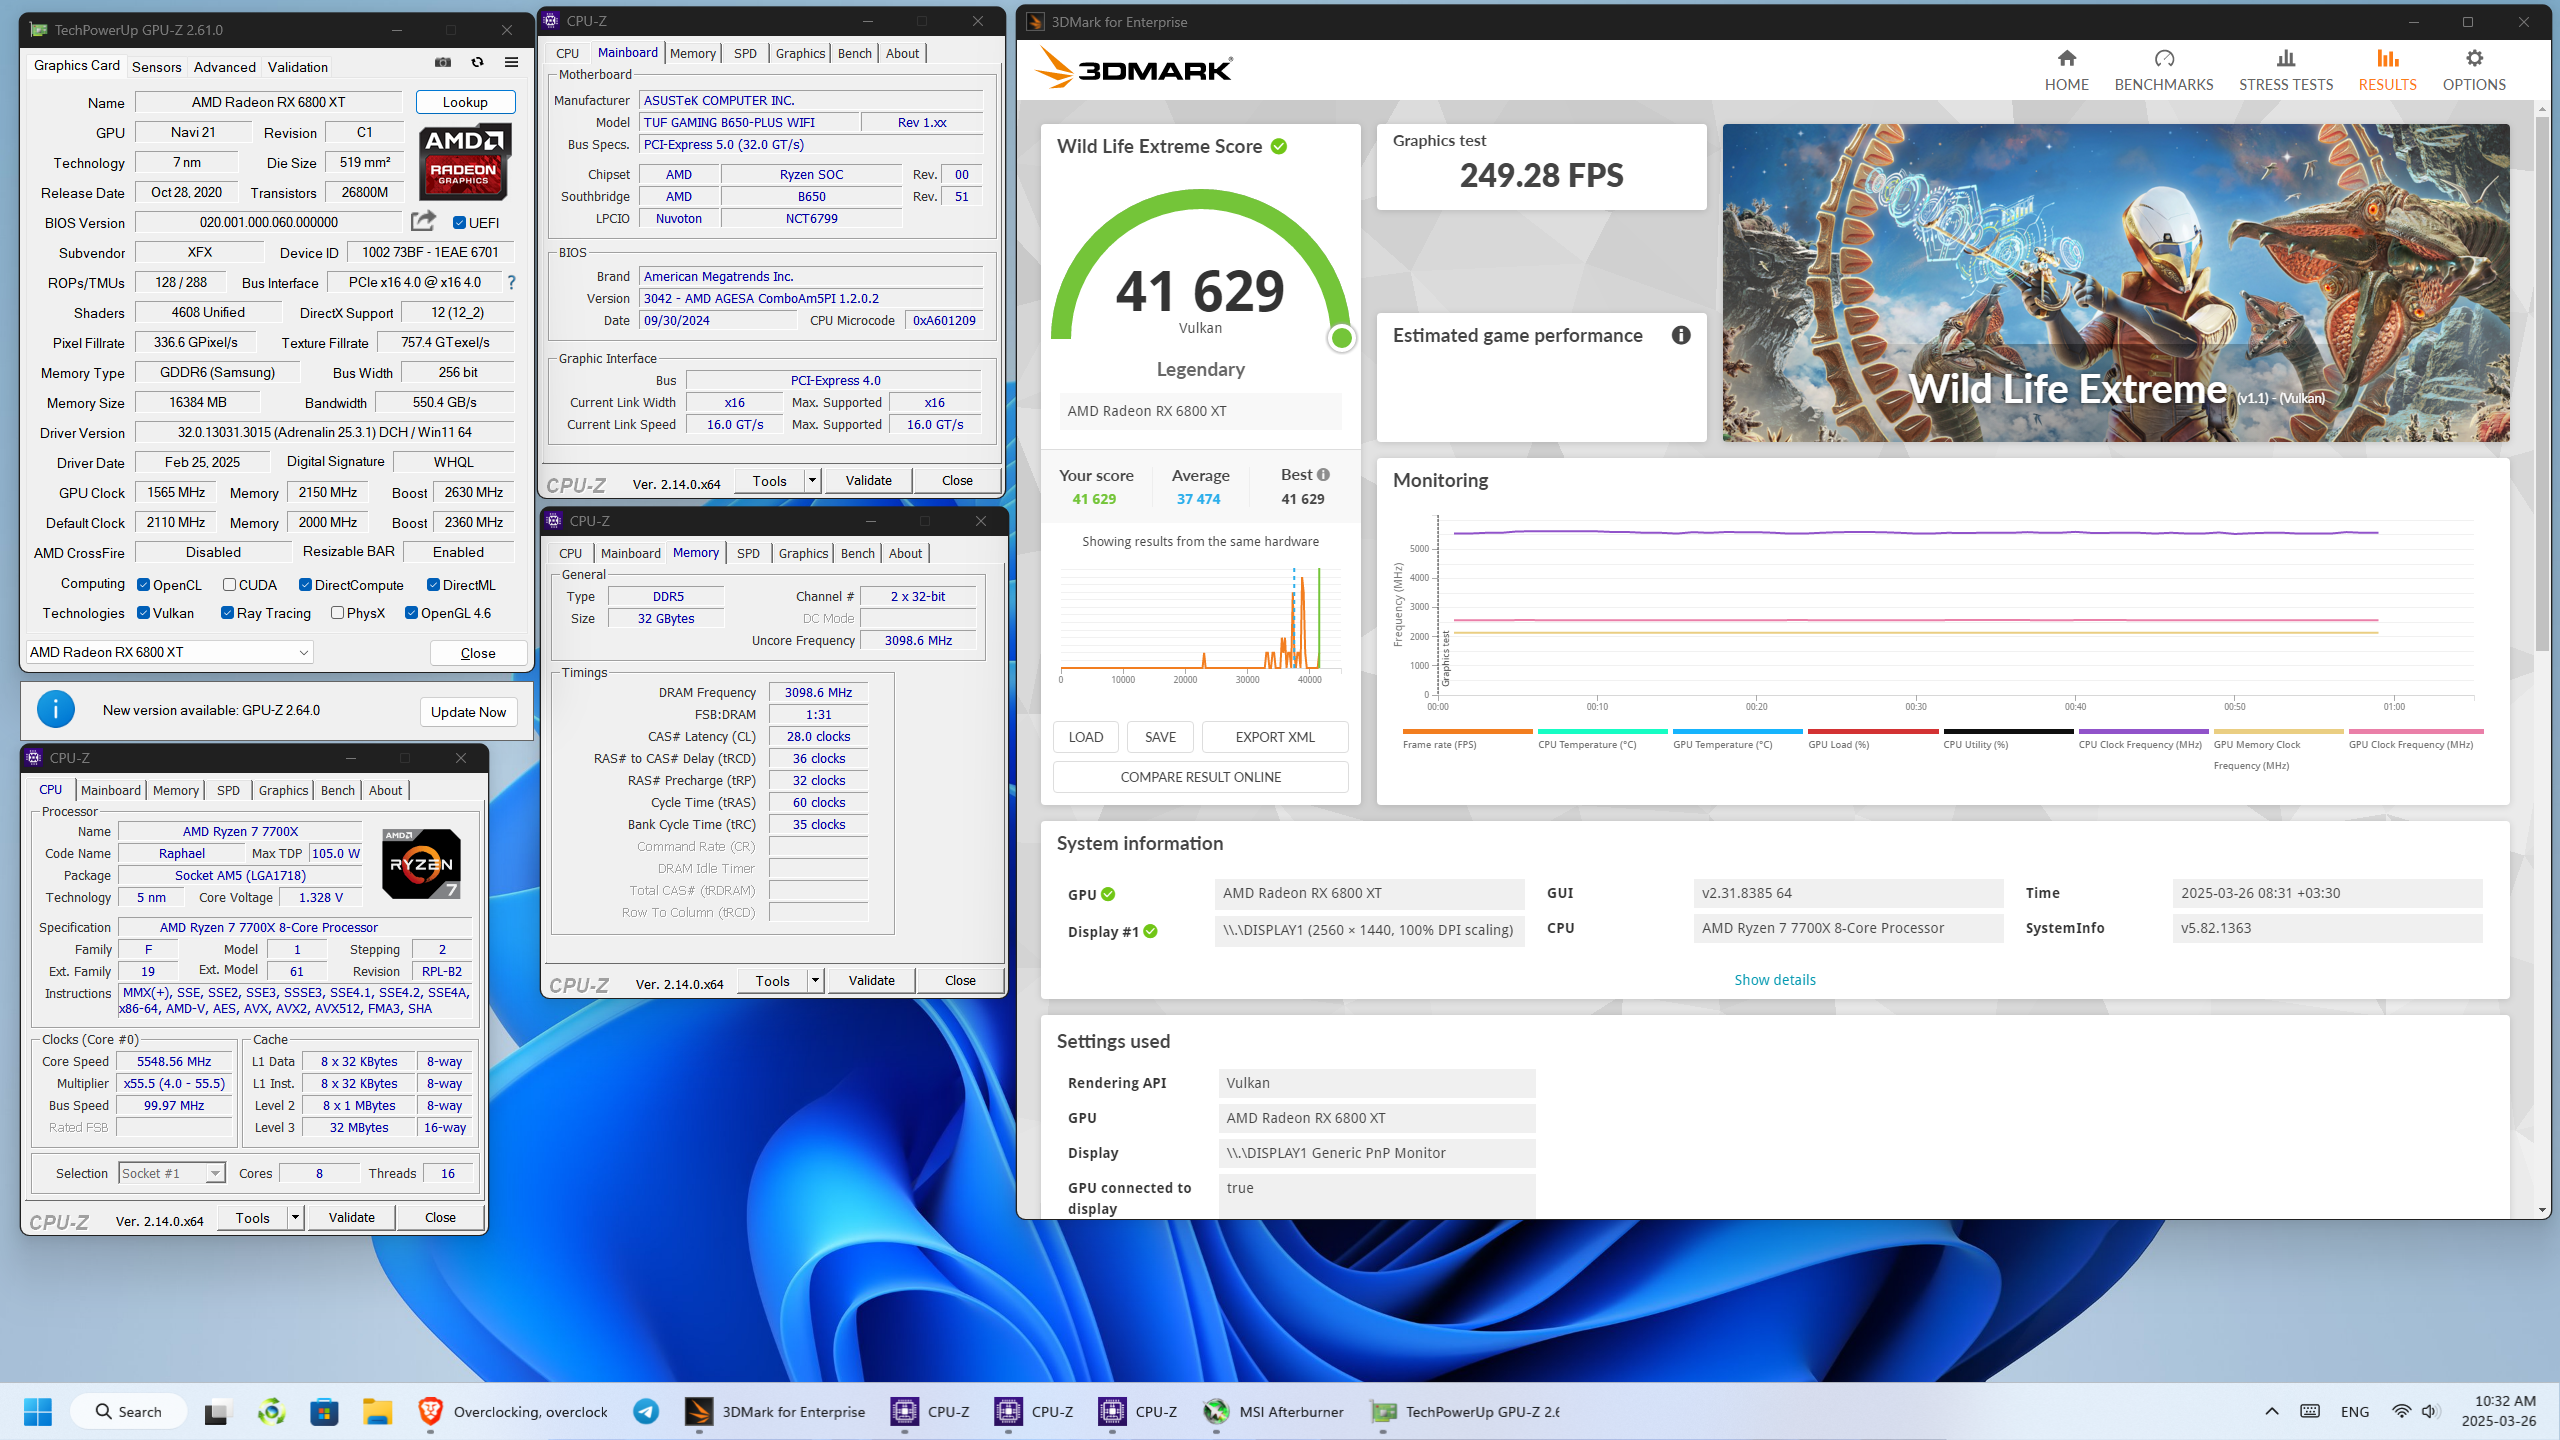Open the network Wi-Fi tray icon
The image size is (2560, 1440).
2400,1412
